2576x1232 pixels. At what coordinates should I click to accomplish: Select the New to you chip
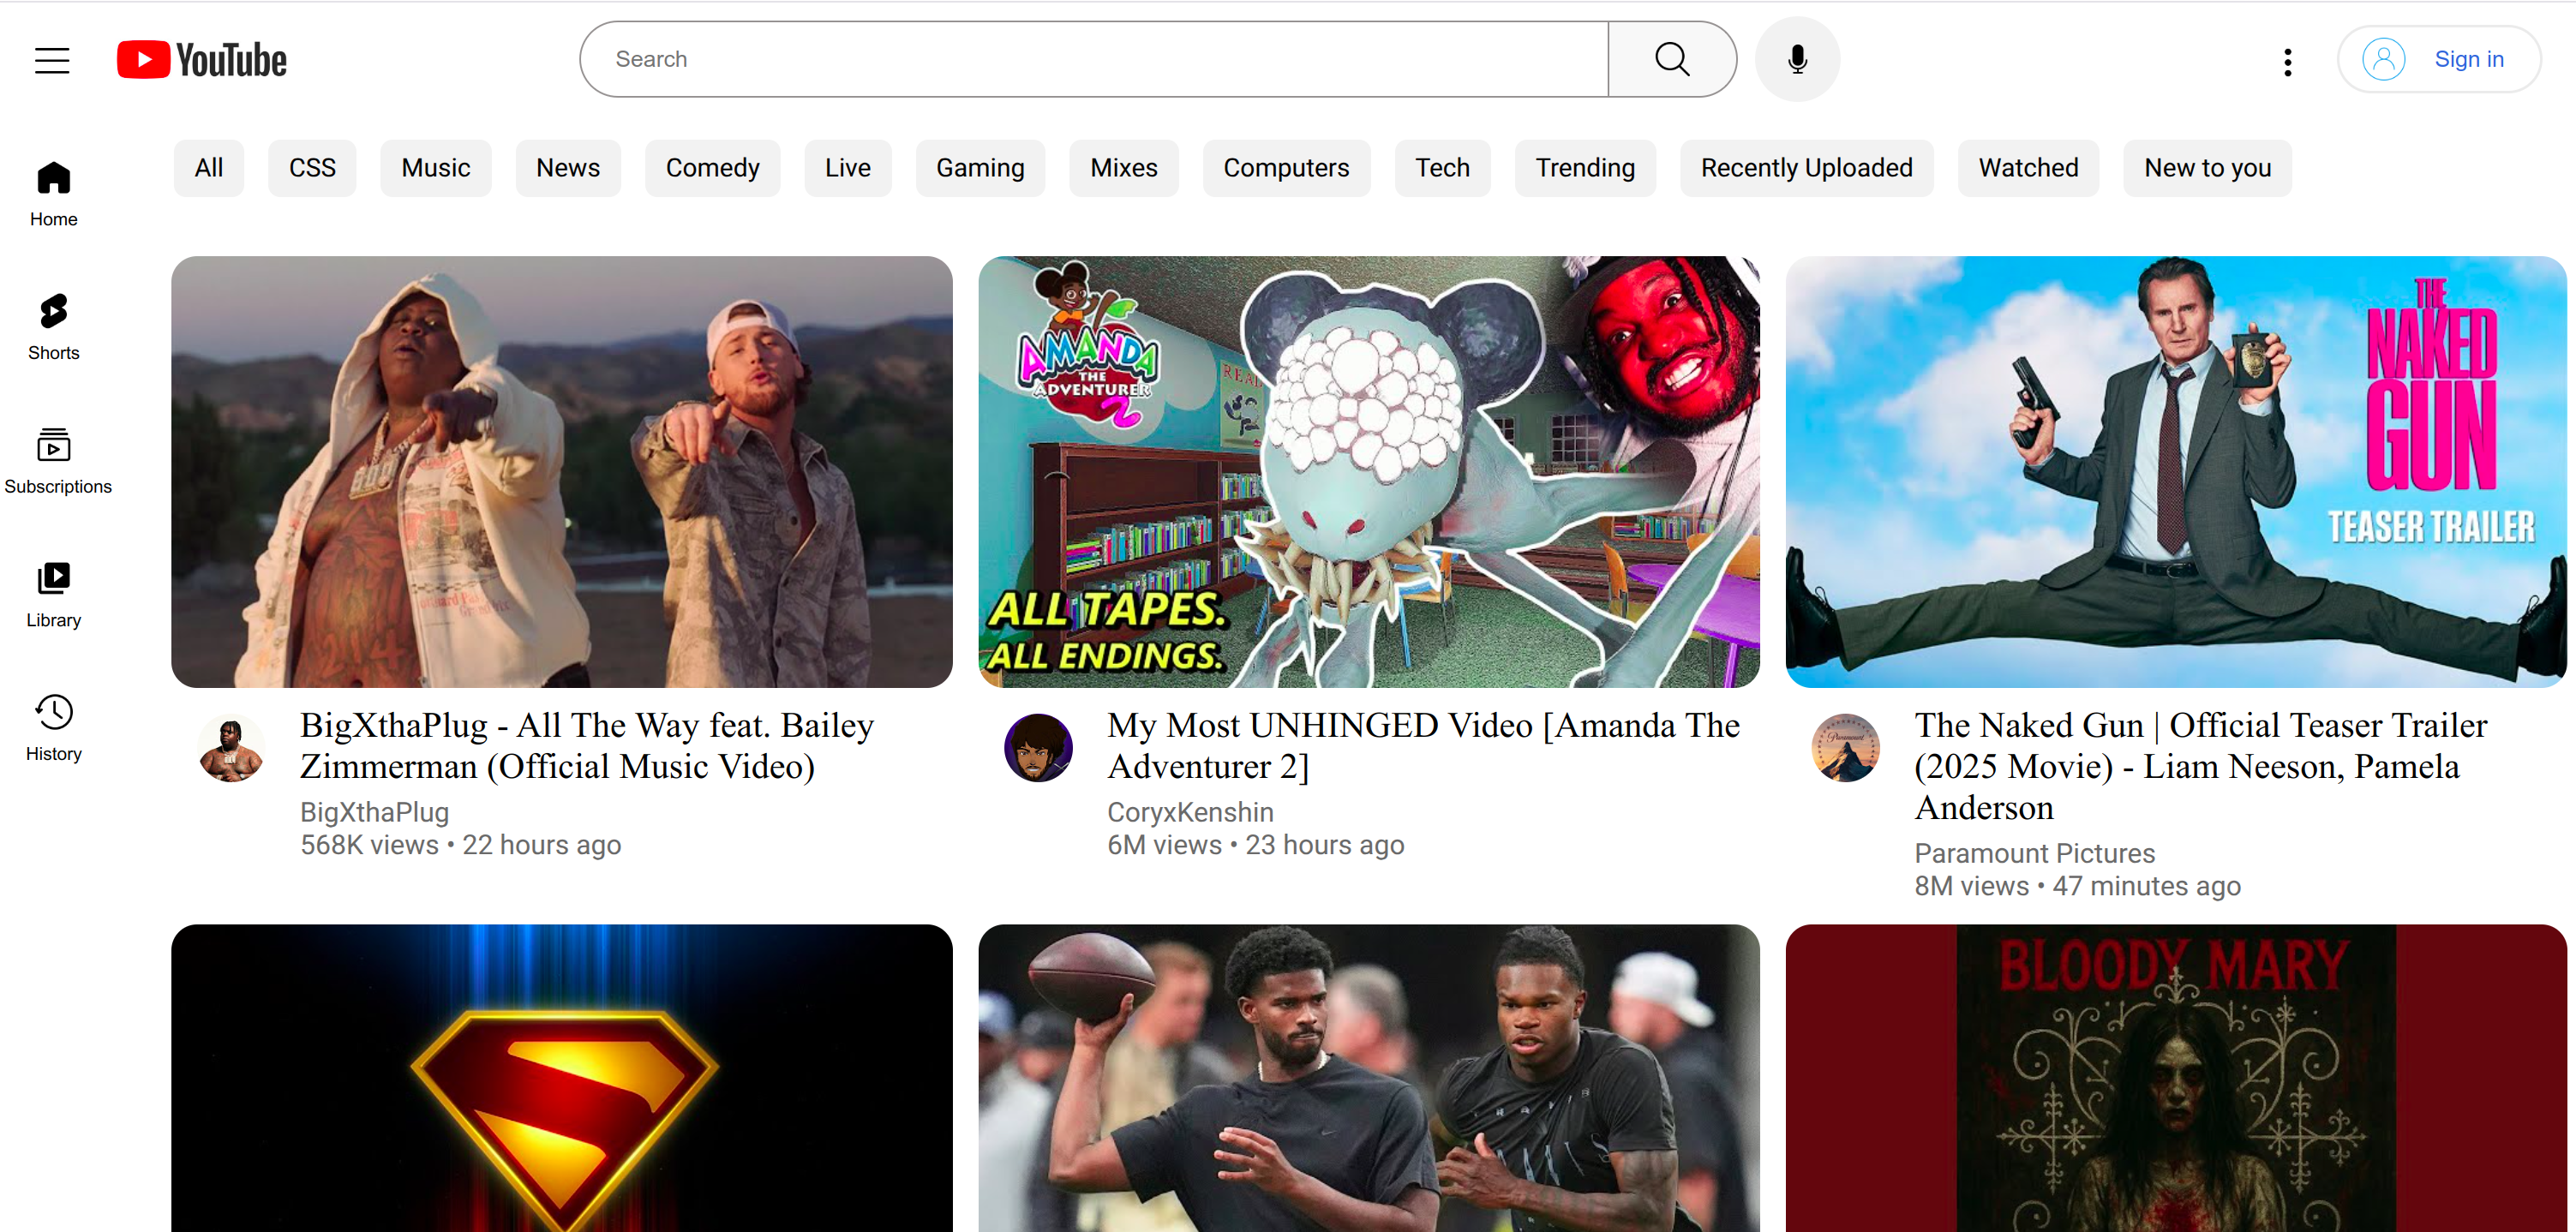(2207, 168)
